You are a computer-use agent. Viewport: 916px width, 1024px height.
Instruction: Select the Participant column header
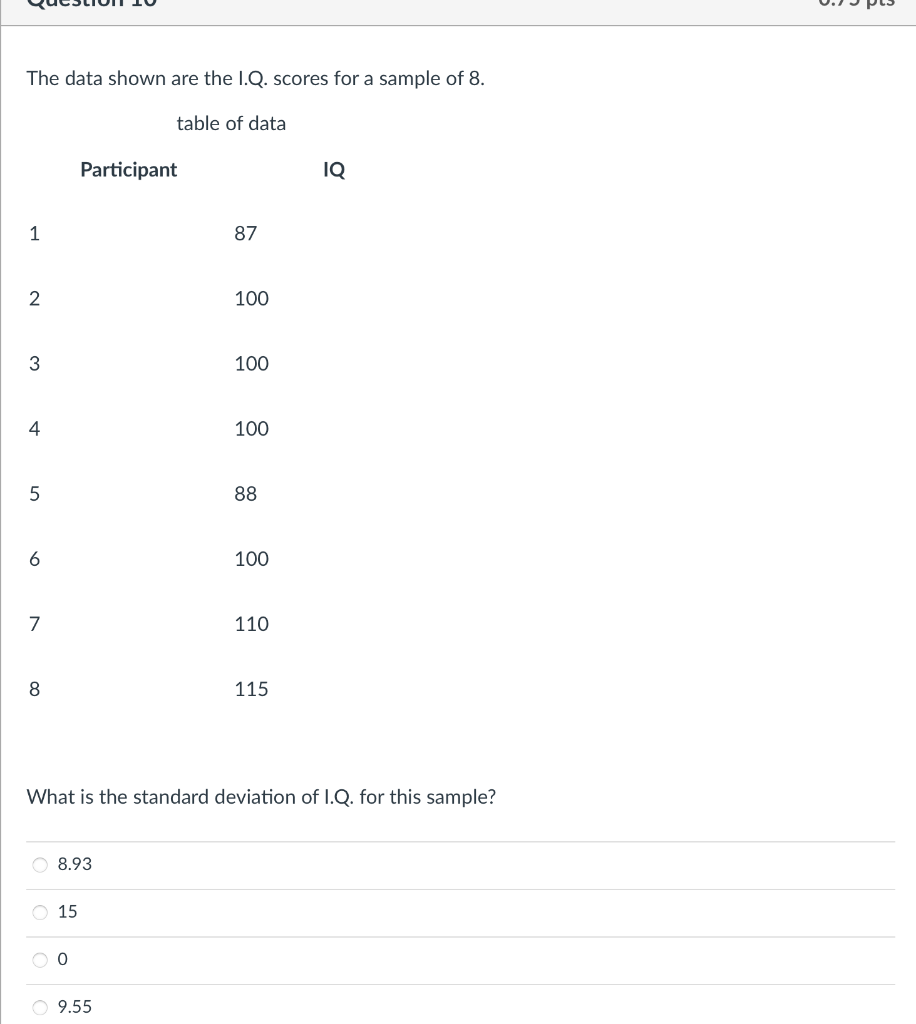128,170
